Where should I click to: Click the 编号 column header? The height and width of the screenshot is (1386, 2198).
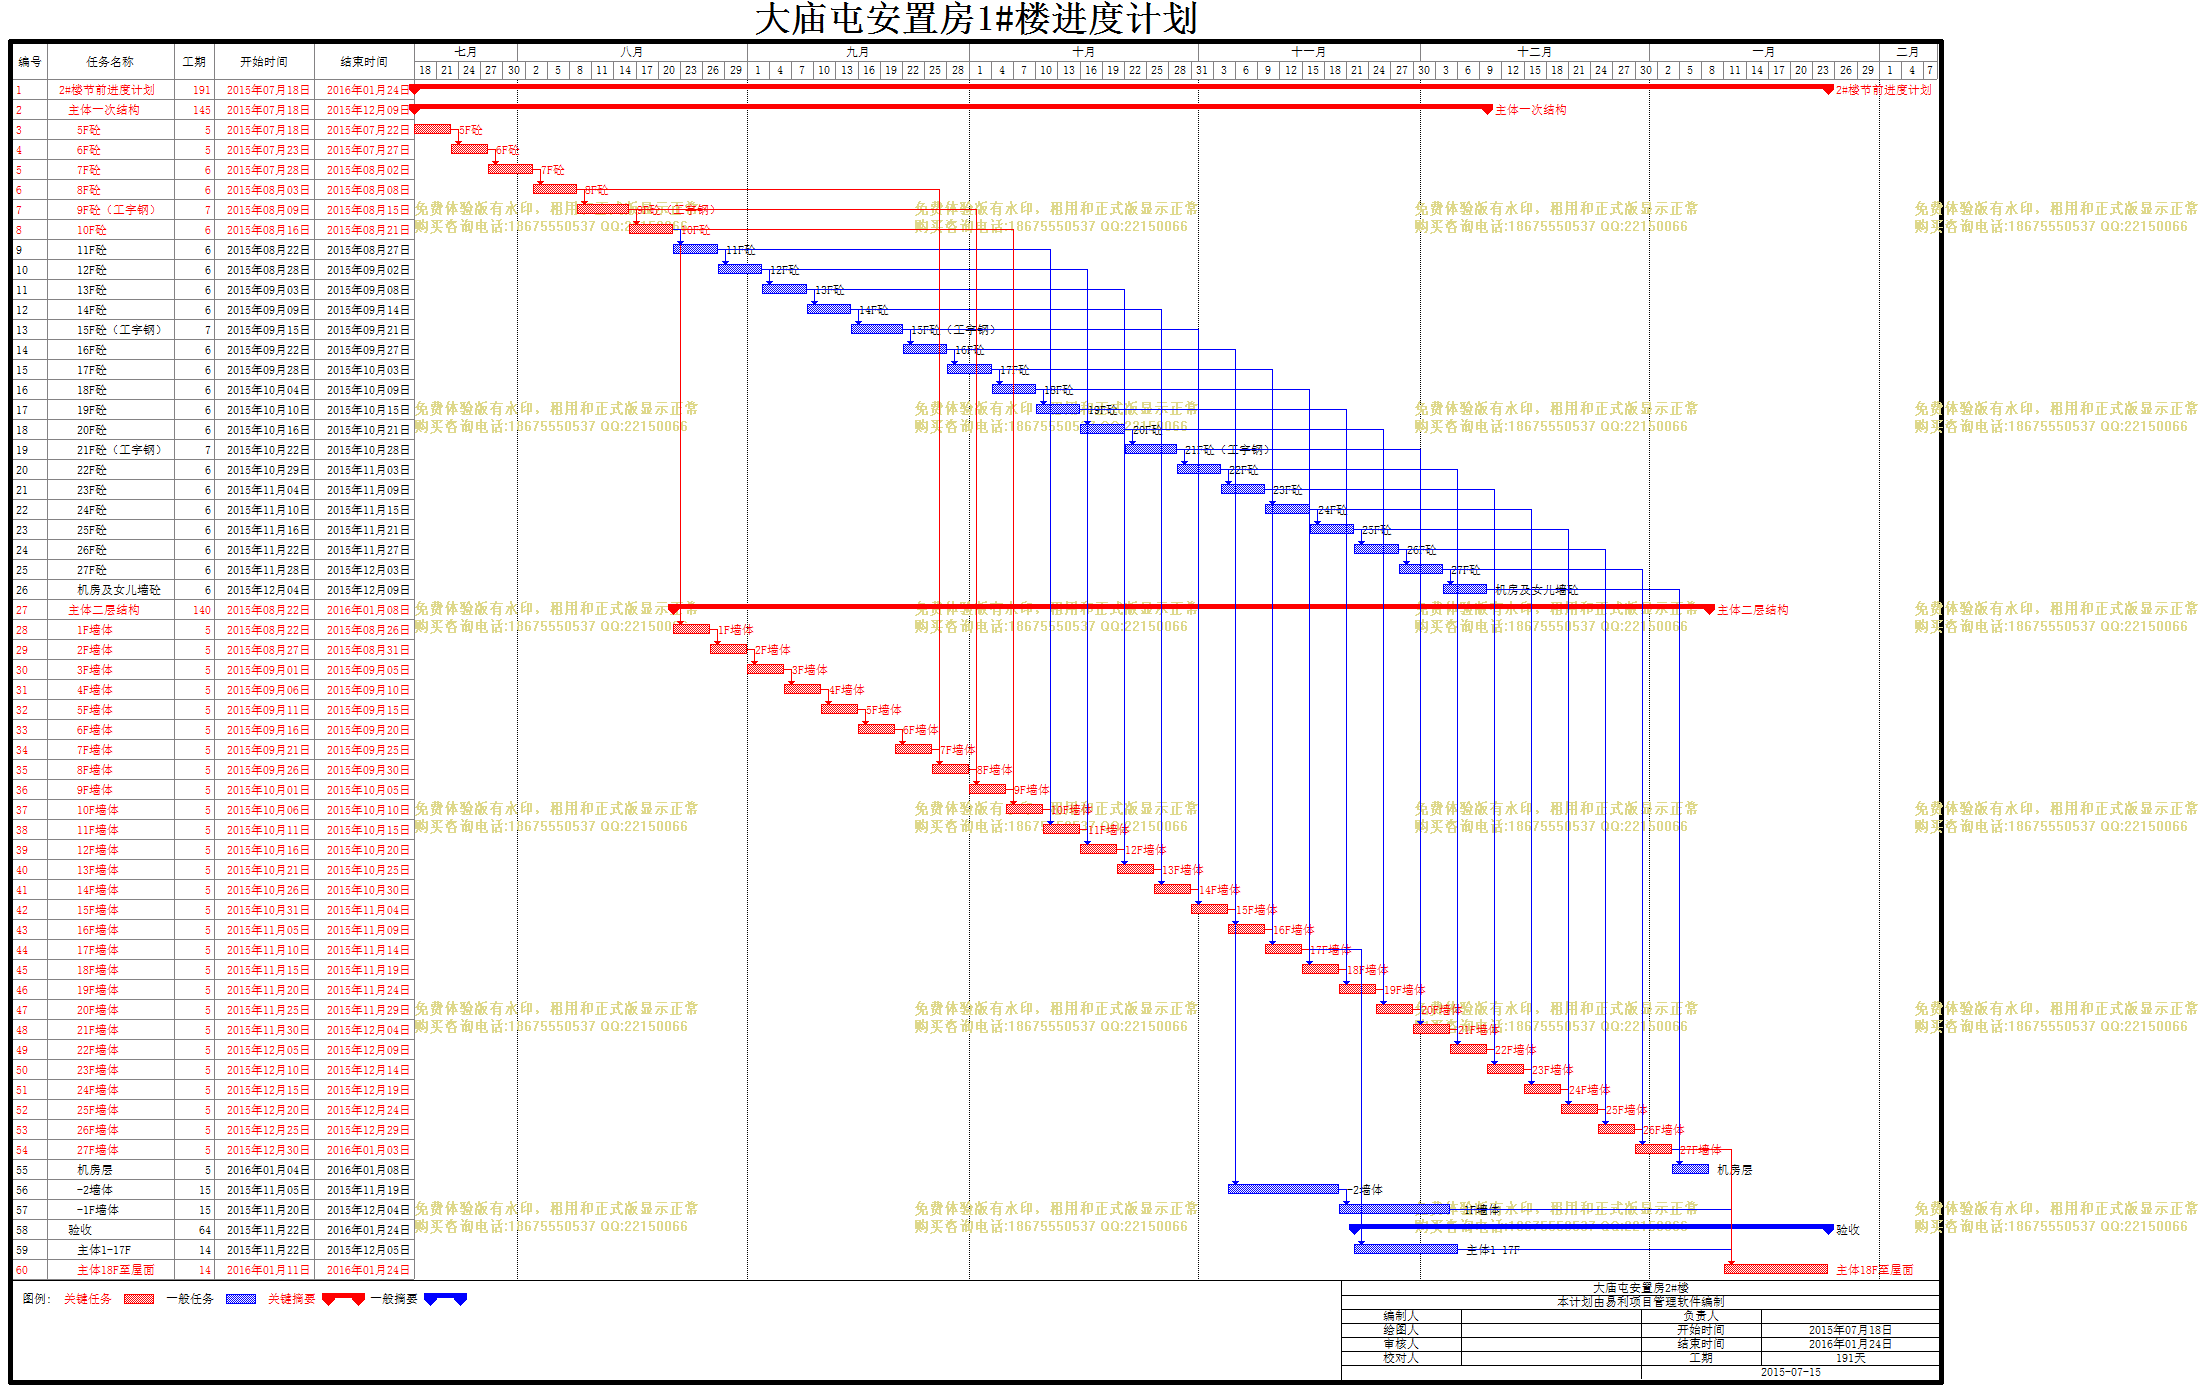[x=30, y=62]
